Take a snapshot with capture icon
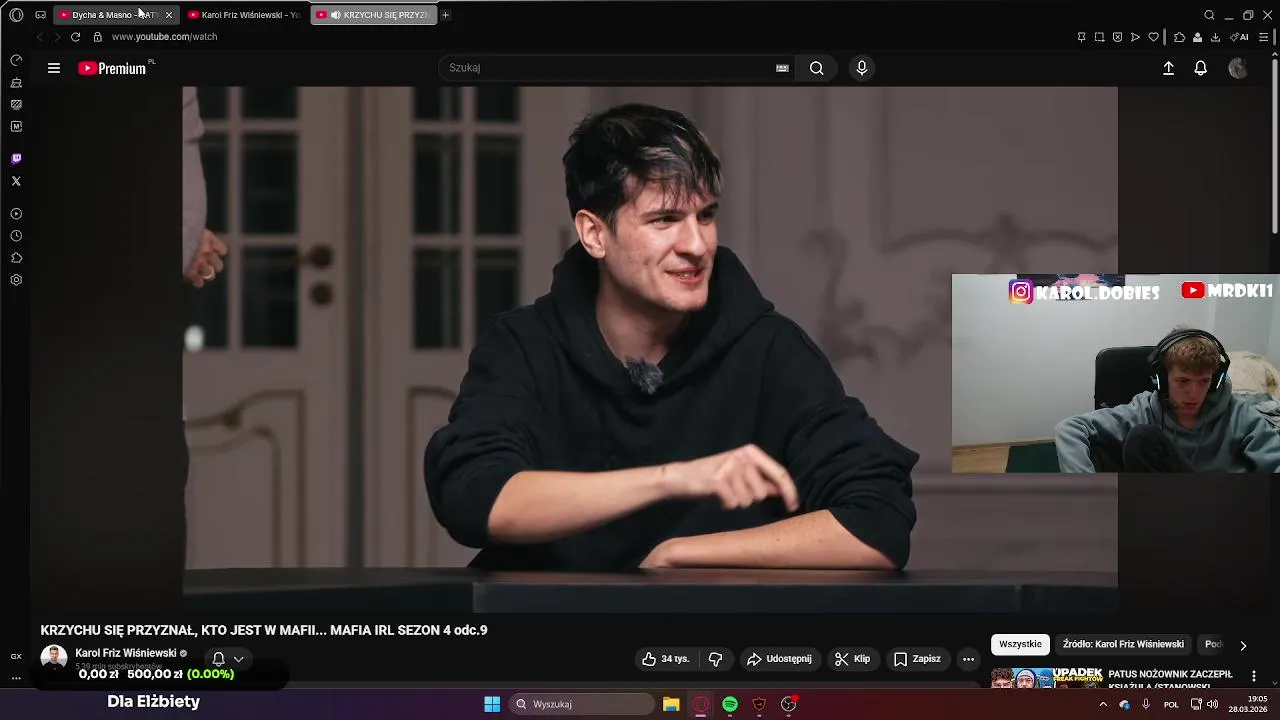This screenshot has height=720, width=1280. [x=1099, y=37]
